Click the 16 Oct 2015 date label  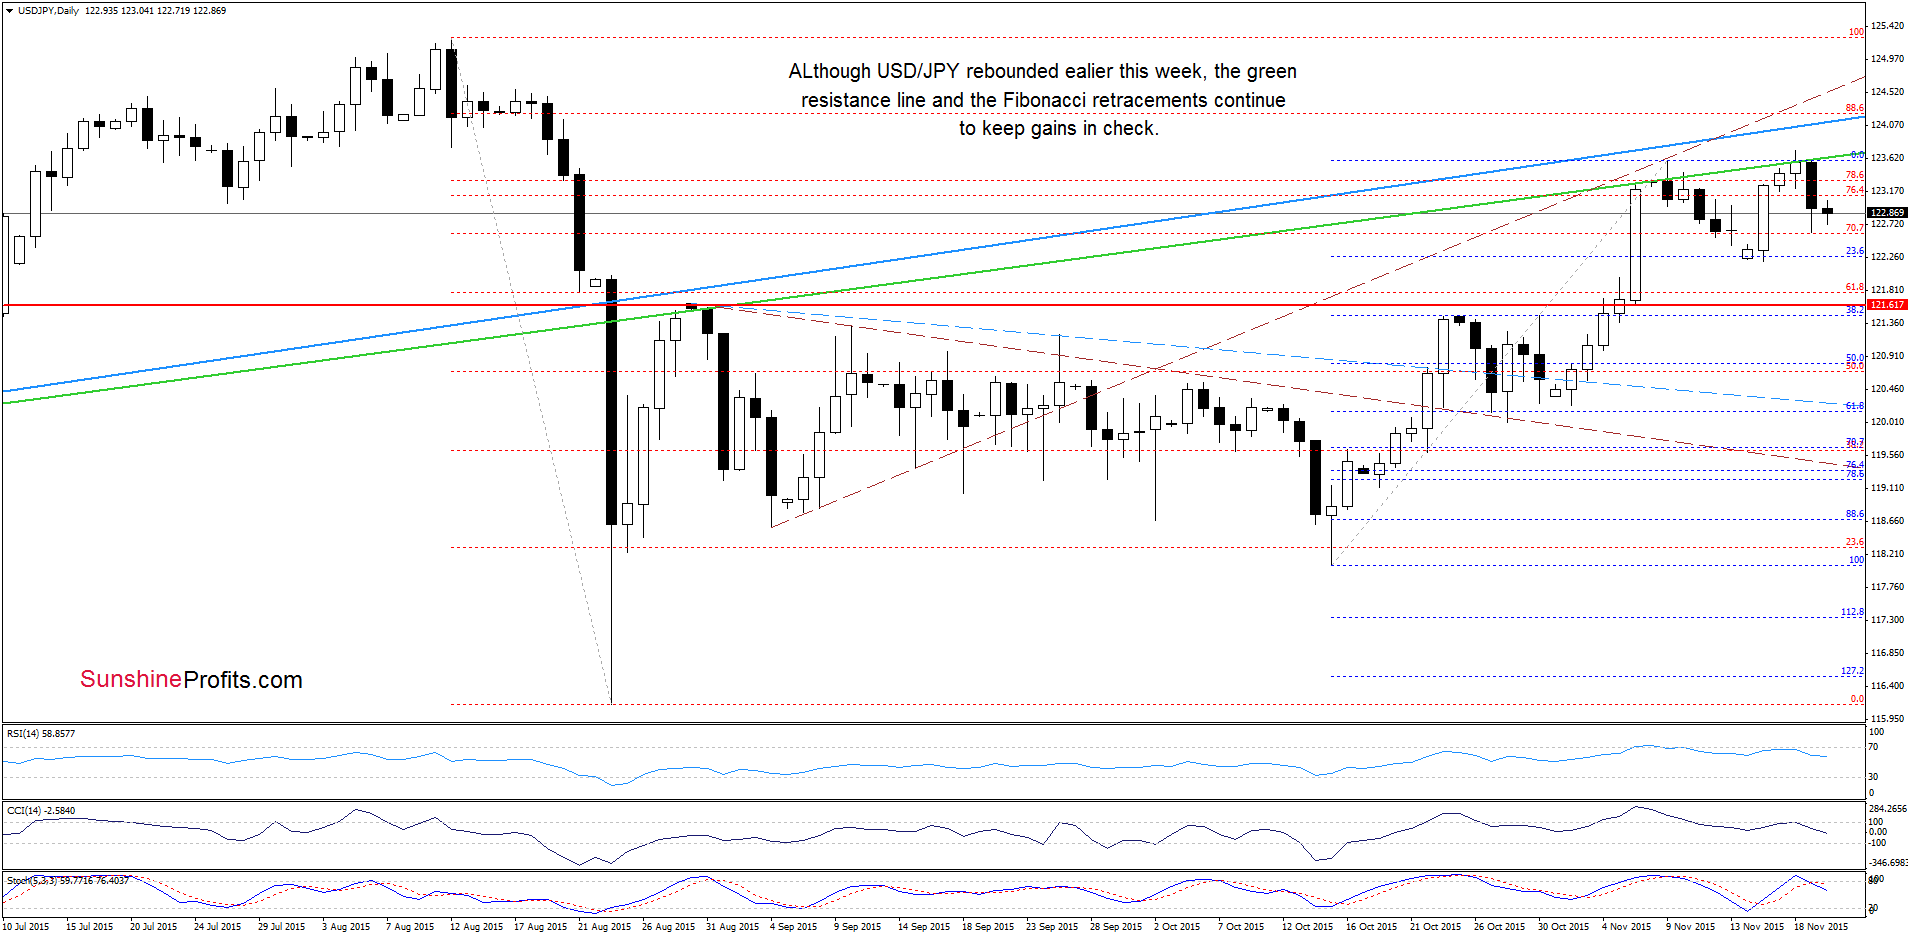click(1372, 927)
